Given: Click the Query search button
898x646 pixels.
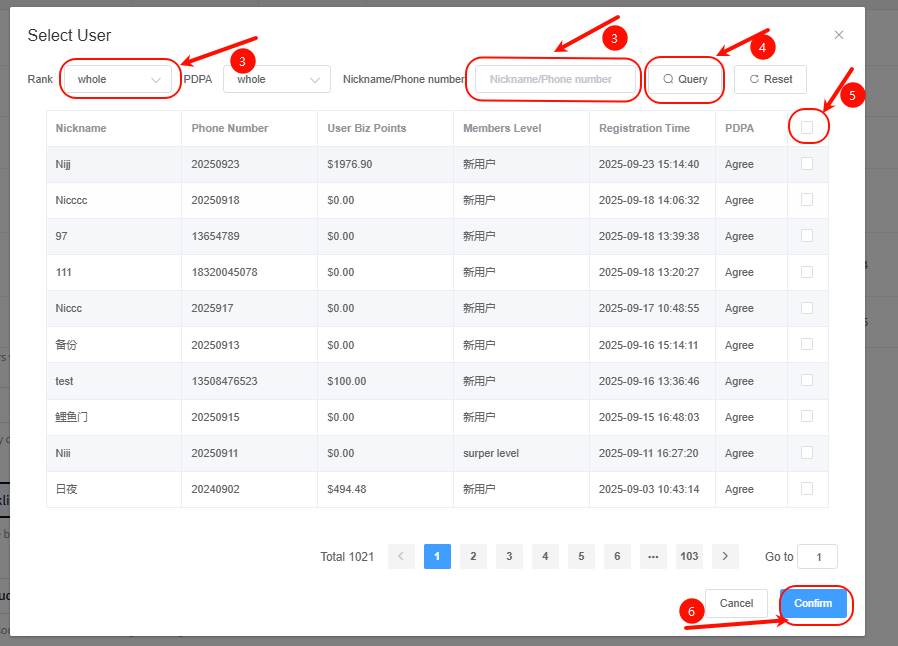Looking at the screenshot, I should [x=685, y=79].
